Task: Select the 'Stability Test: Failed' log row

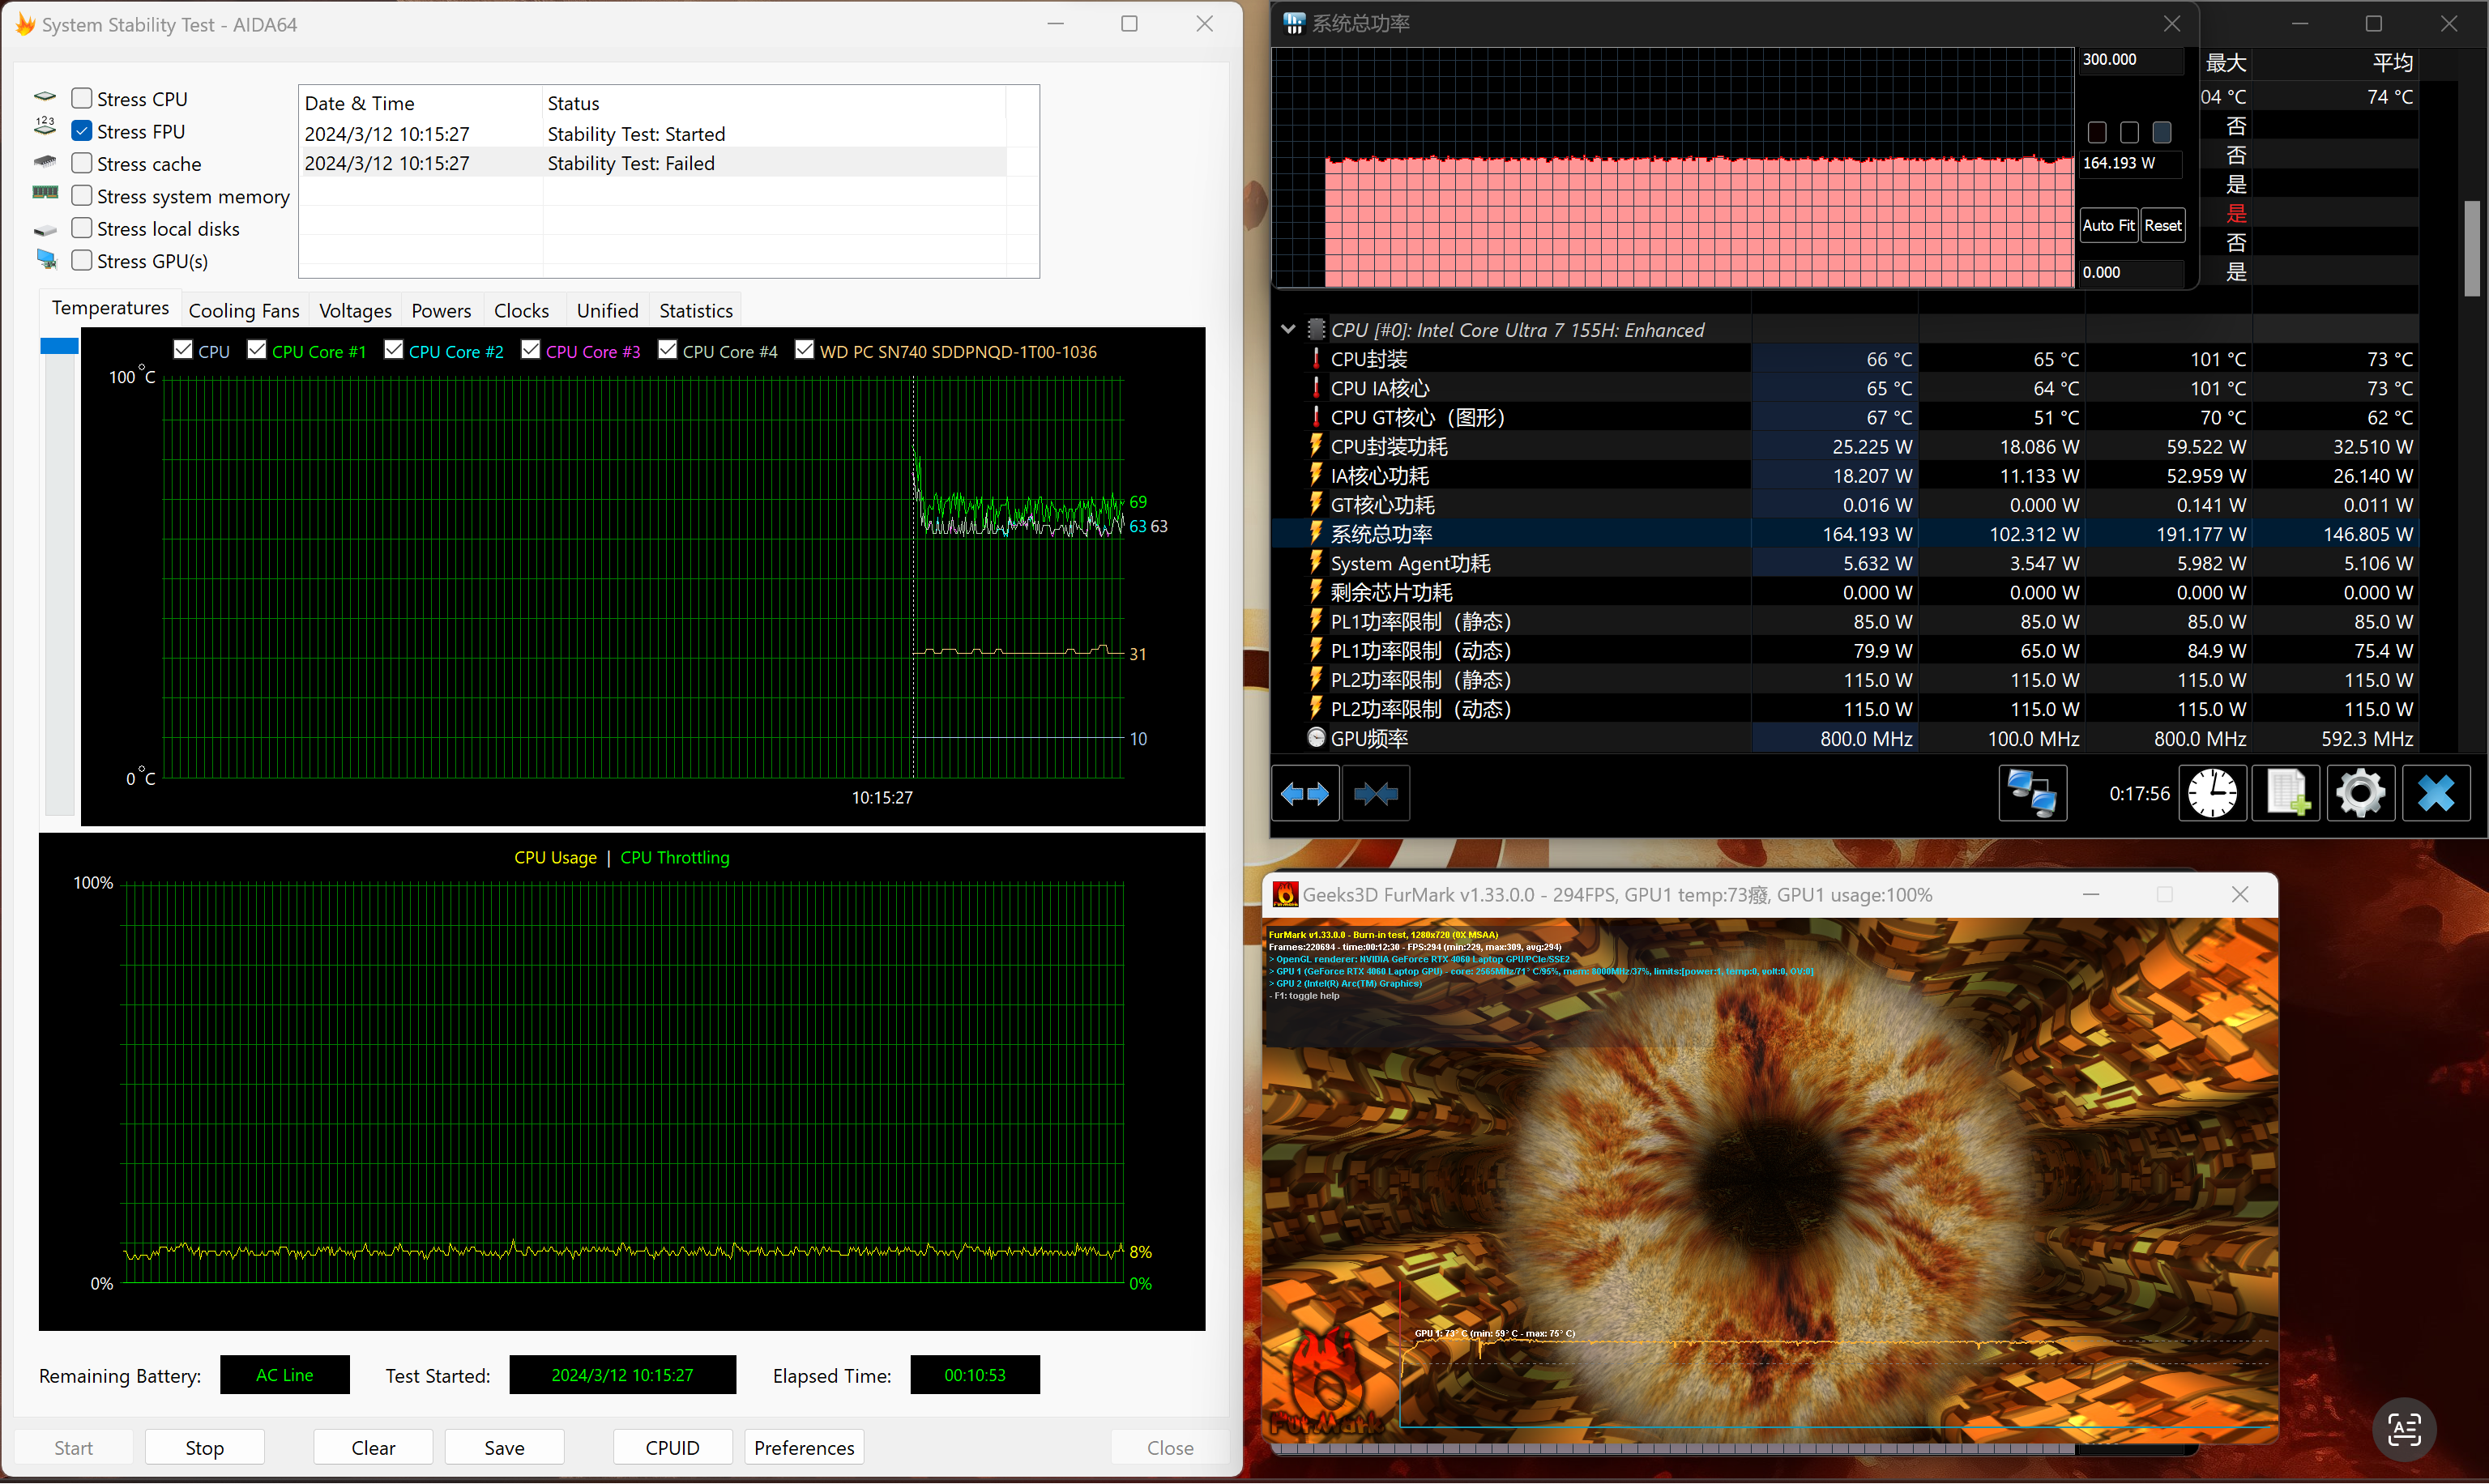Action: click(x=654, y=163)
